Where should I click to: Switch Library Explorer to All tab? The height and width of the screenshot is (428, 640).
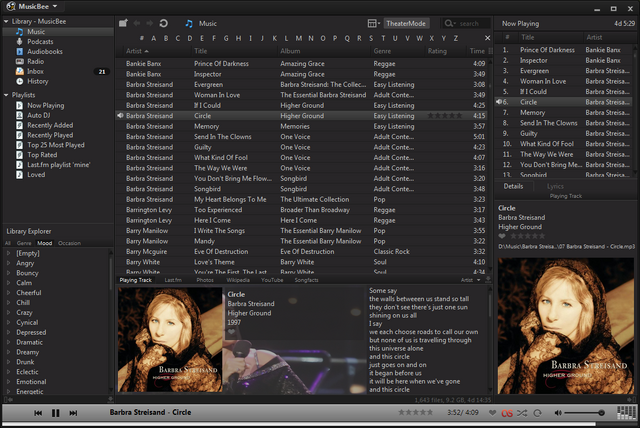click(x=8, y=243)
